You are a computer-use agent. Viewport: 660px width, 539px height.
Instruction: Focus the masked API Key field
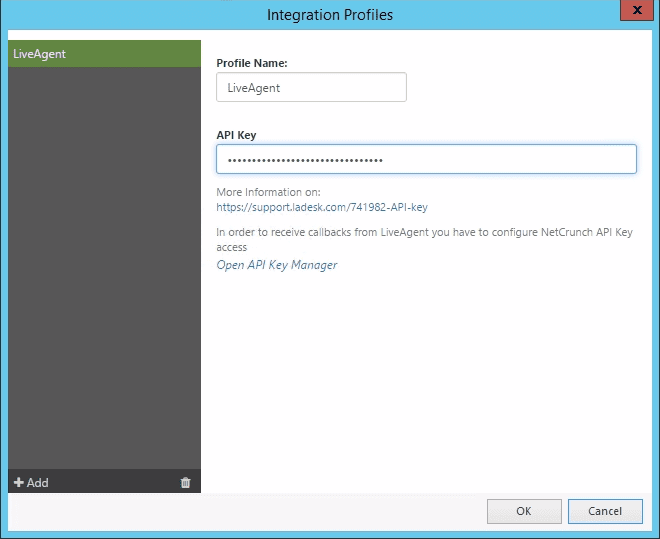pos(426,160)
